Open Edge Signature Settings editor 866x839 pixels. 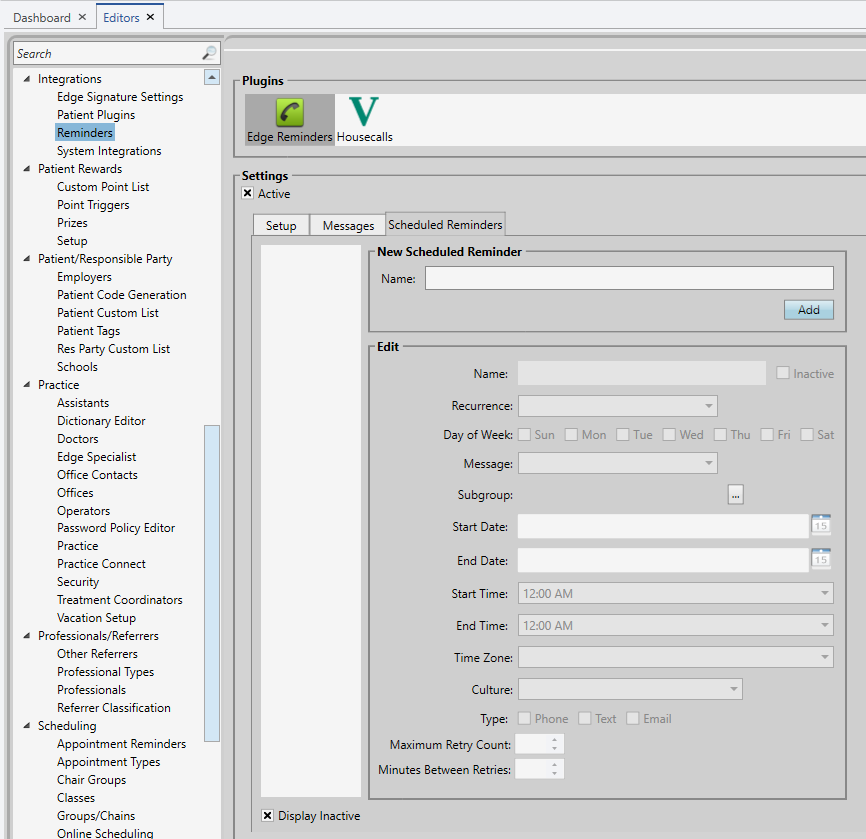pos(120,97)
